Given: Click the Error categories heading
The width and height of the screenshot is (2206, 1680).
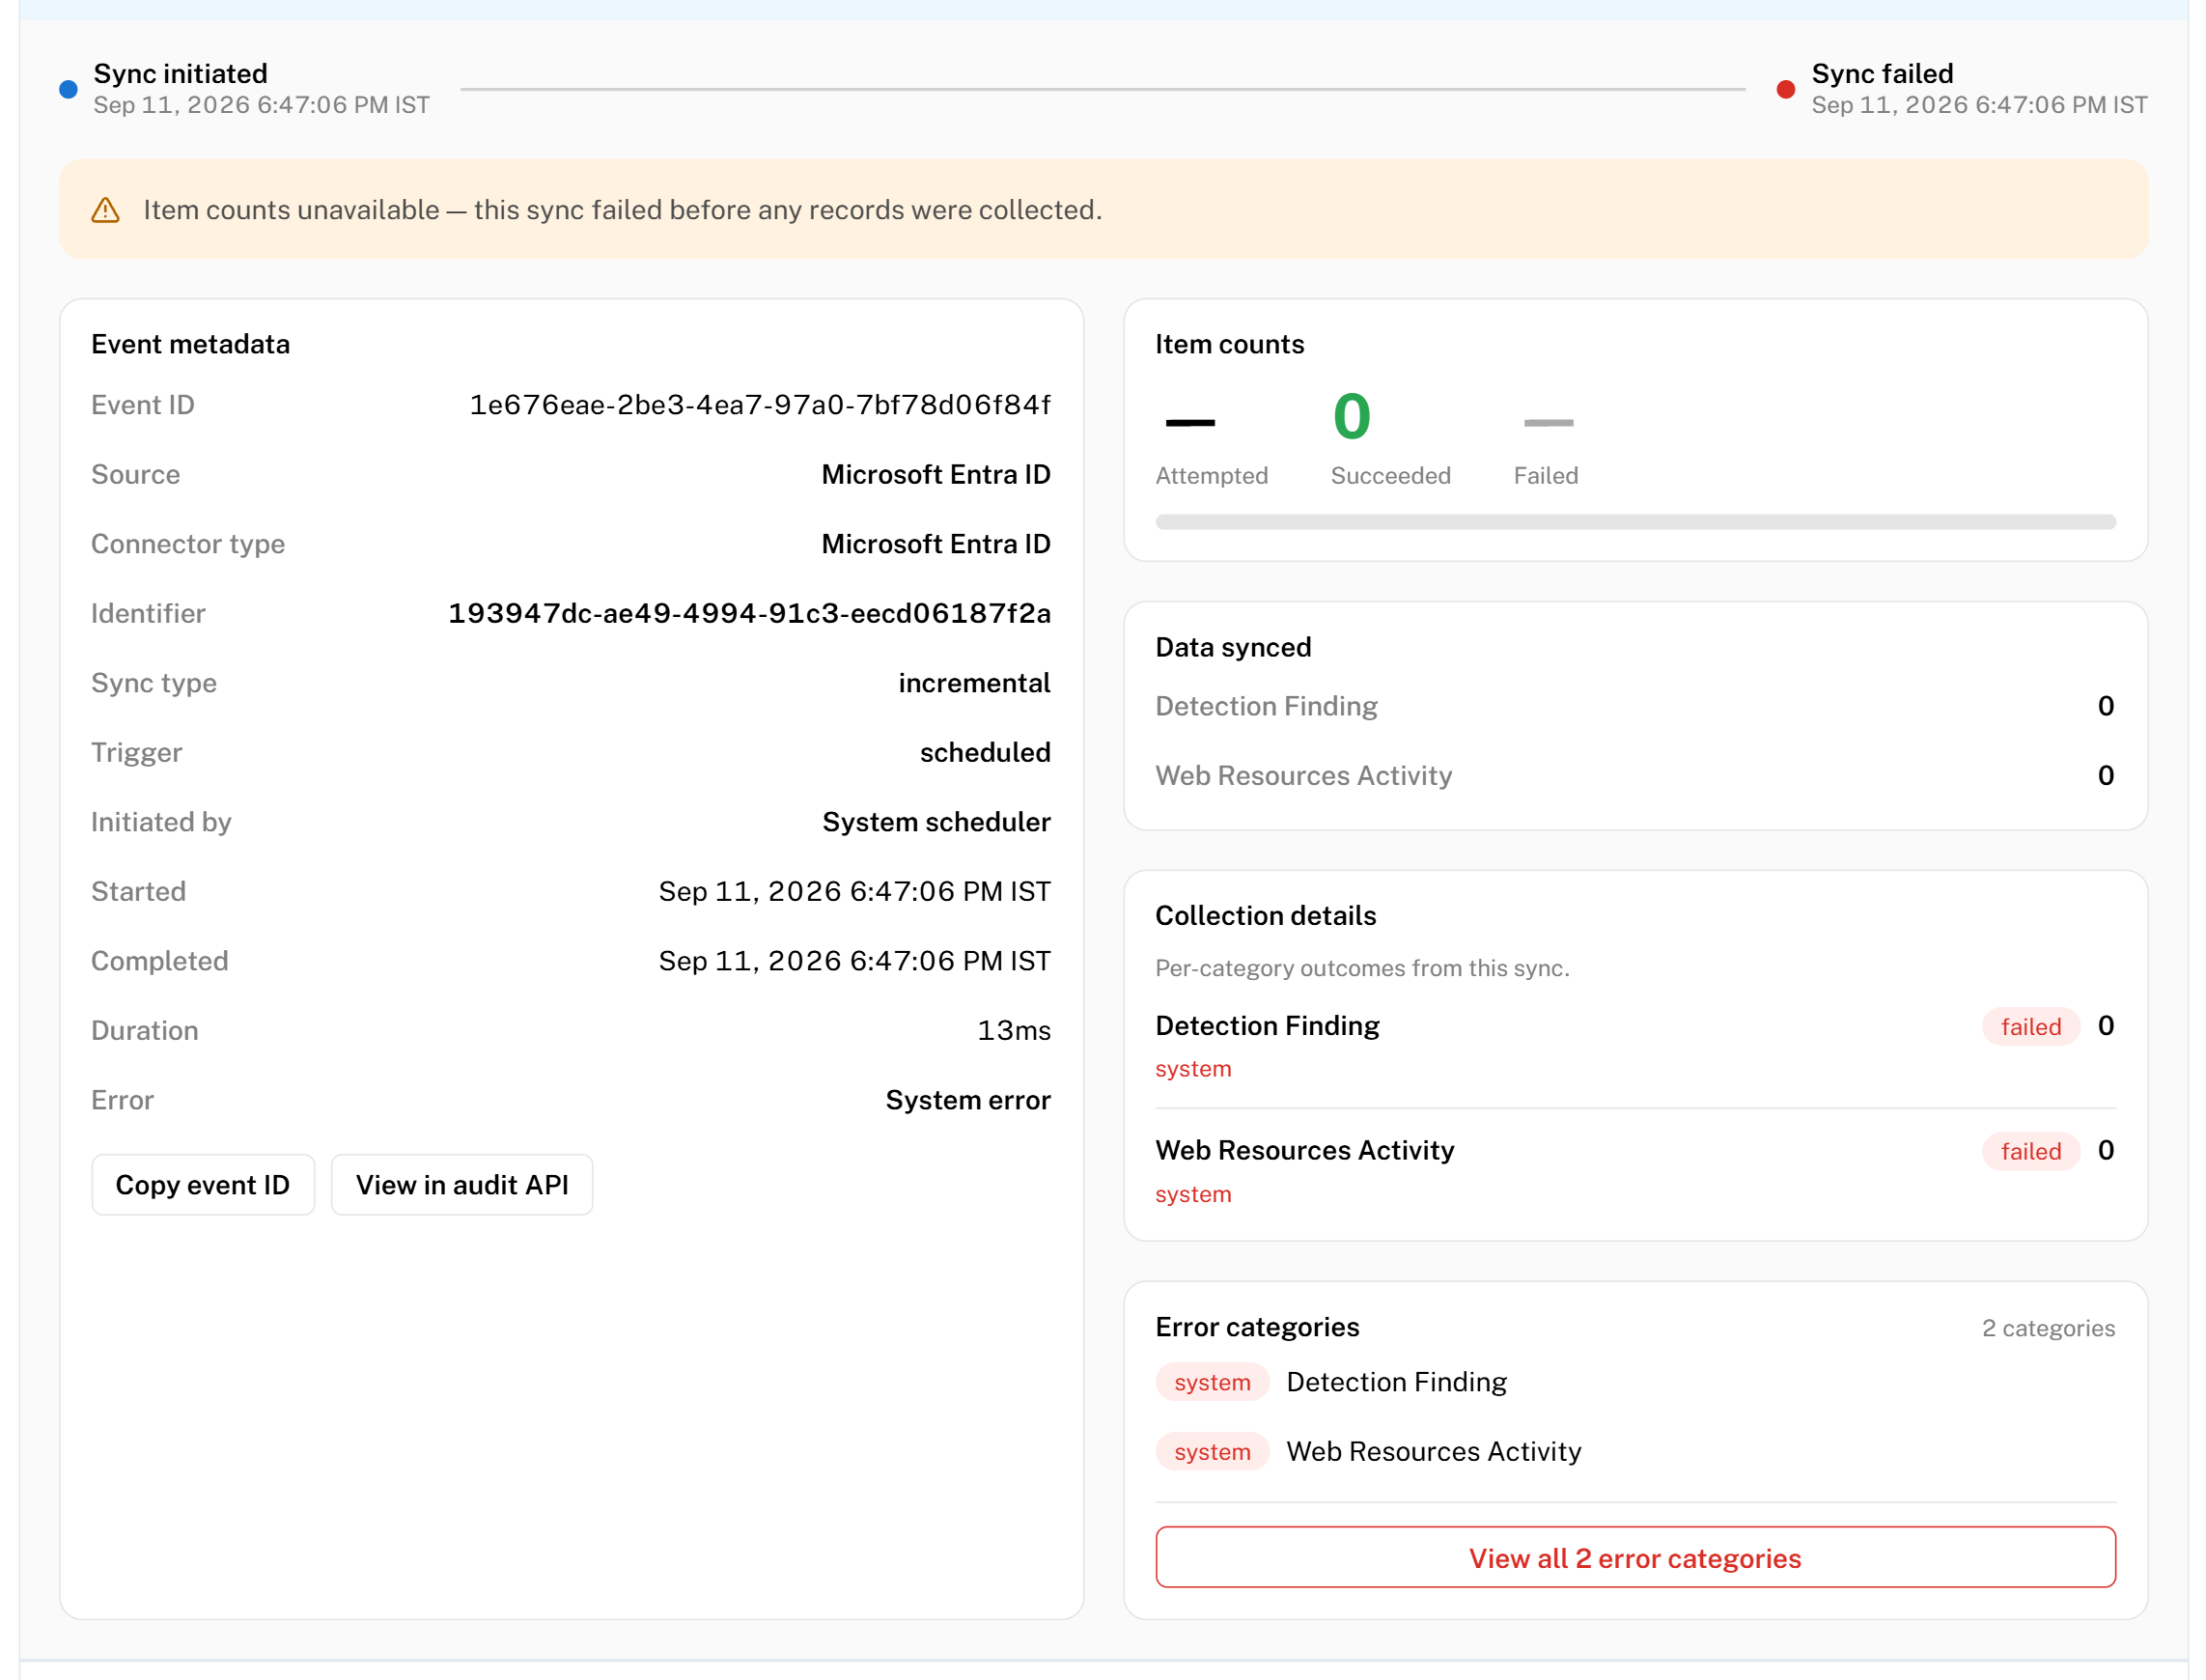Looking at the screenshot, I should (x=1258, y=1327).
